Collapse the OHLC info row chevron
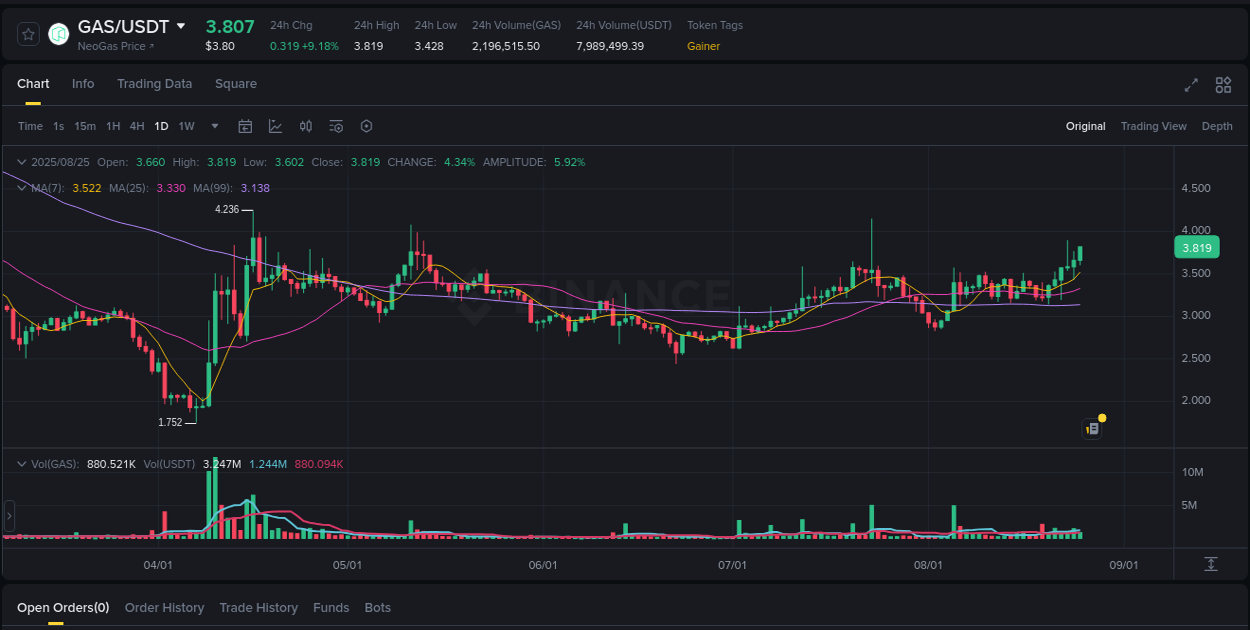The image size is (1250, 630). click(21, 161)
